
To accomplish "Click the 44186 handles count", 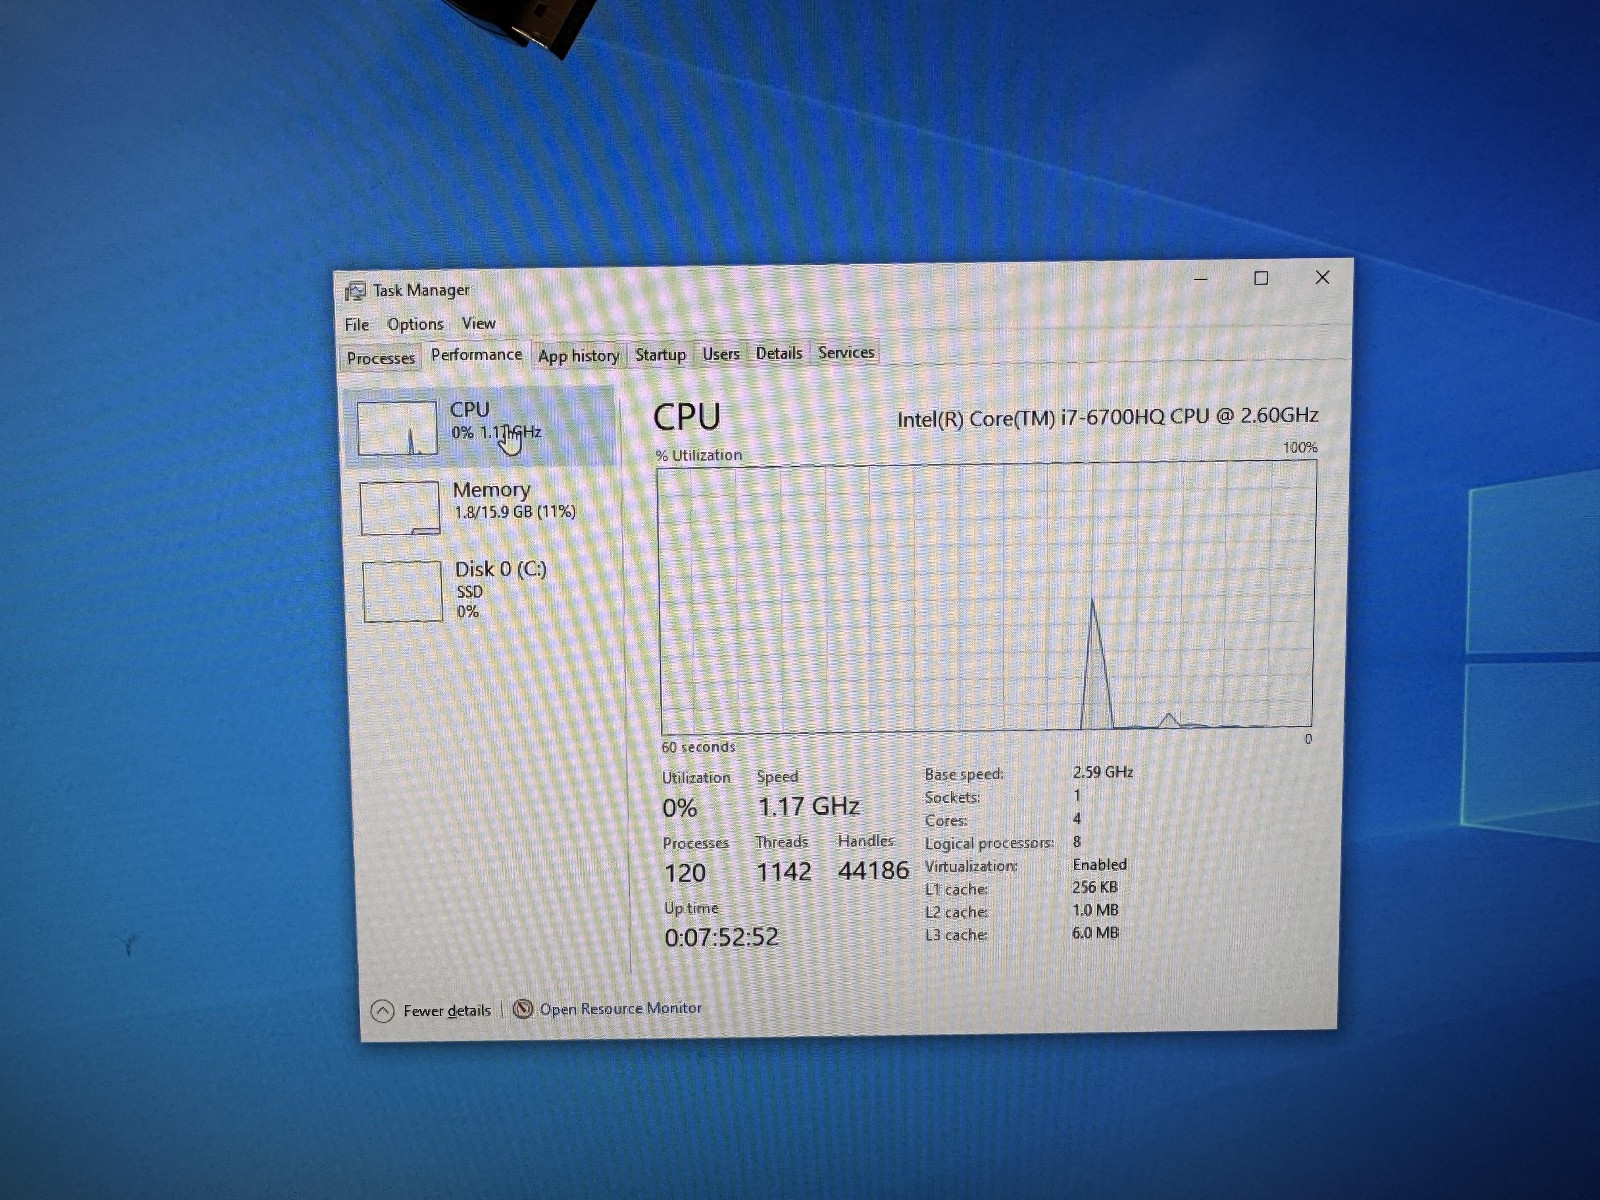I will click(873, 871).
